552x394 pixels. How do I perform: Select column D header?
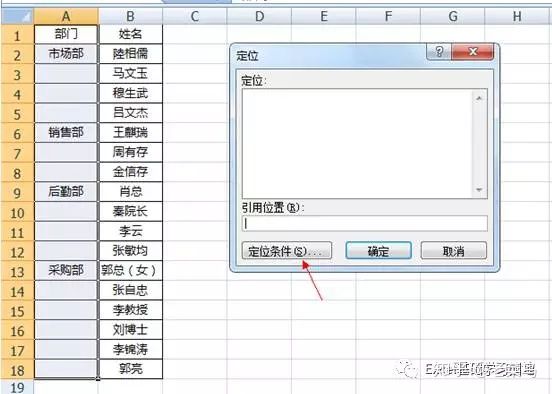click(259, 16)
